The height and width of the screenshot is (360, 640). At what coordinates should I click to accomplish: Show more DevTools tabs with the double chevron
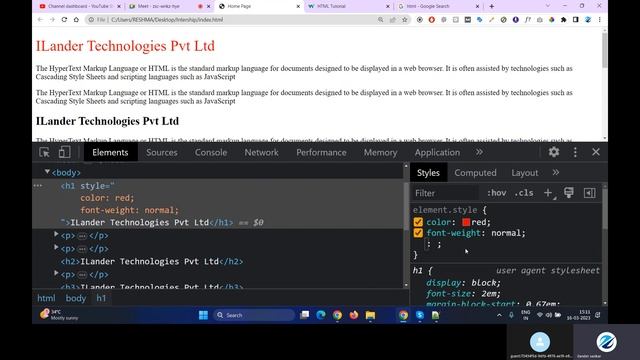(x=479, y=152)
